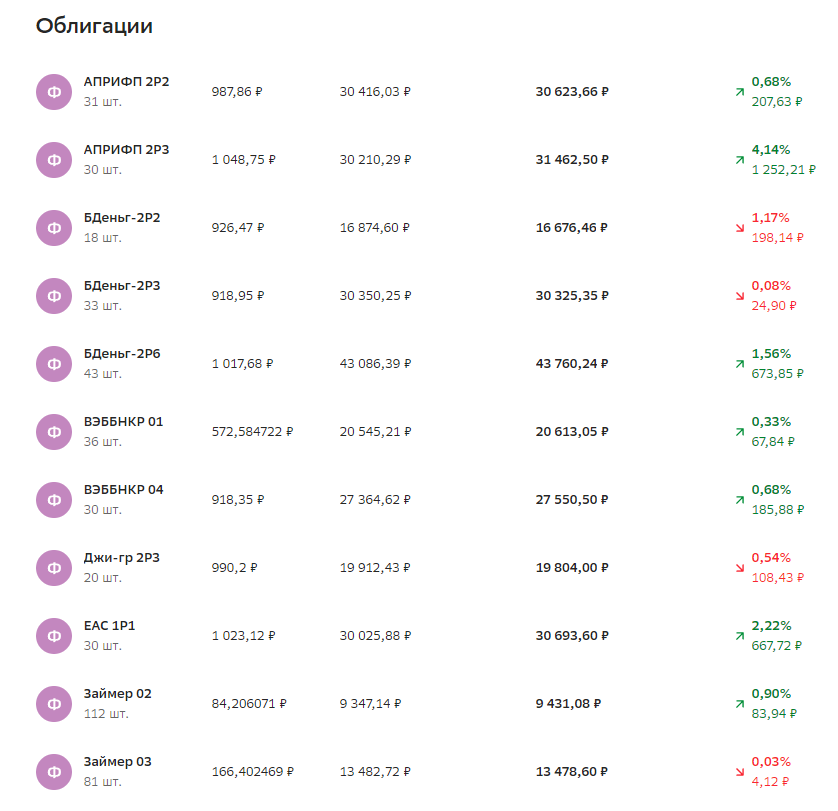The height and width of the screenshot is (811, 838).
Task: Click the 2,22% gain for ЕАС 1Р1
Action: coord(771,626)
